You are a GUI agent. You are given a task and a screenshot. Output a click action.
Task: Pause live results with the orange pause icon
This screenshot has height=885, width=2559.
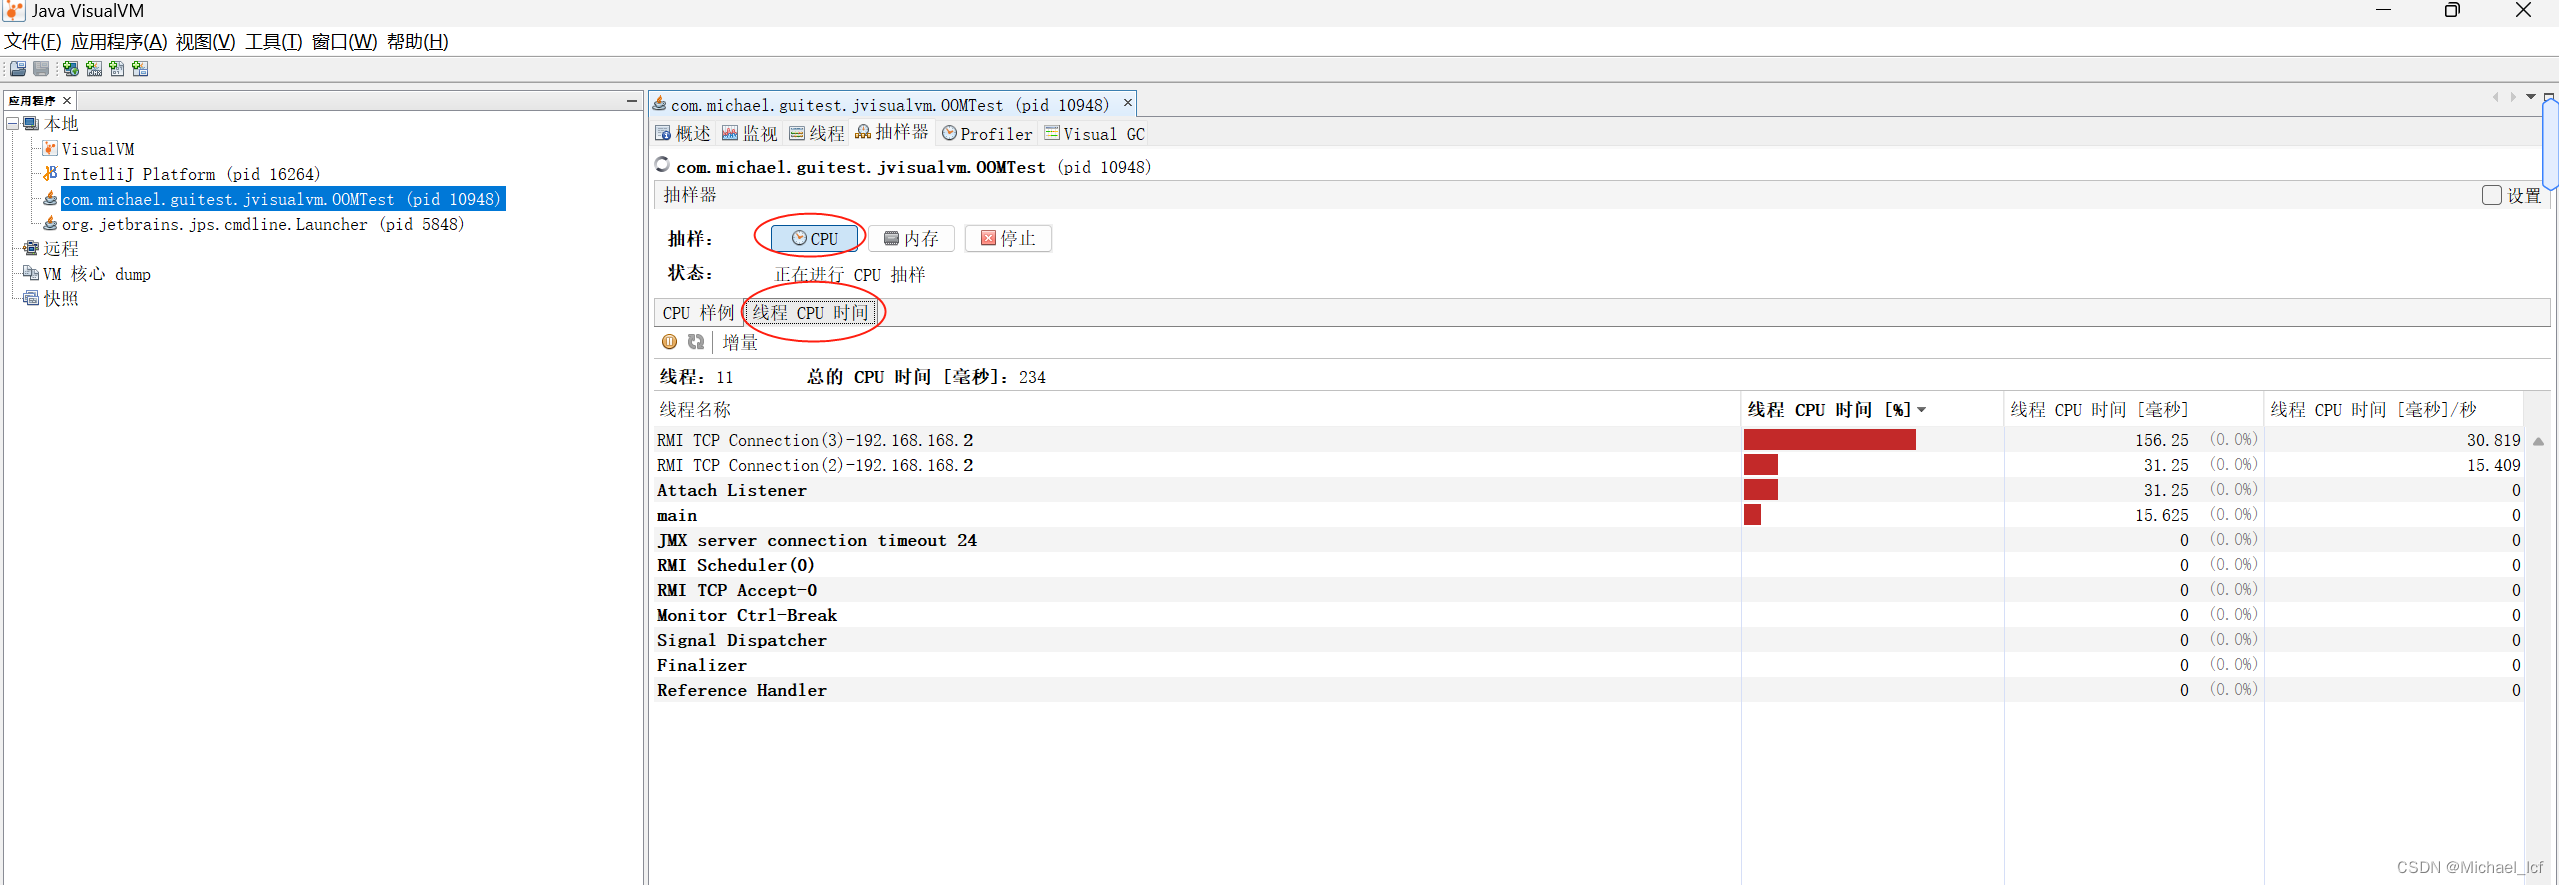click(x=670, y=342)
